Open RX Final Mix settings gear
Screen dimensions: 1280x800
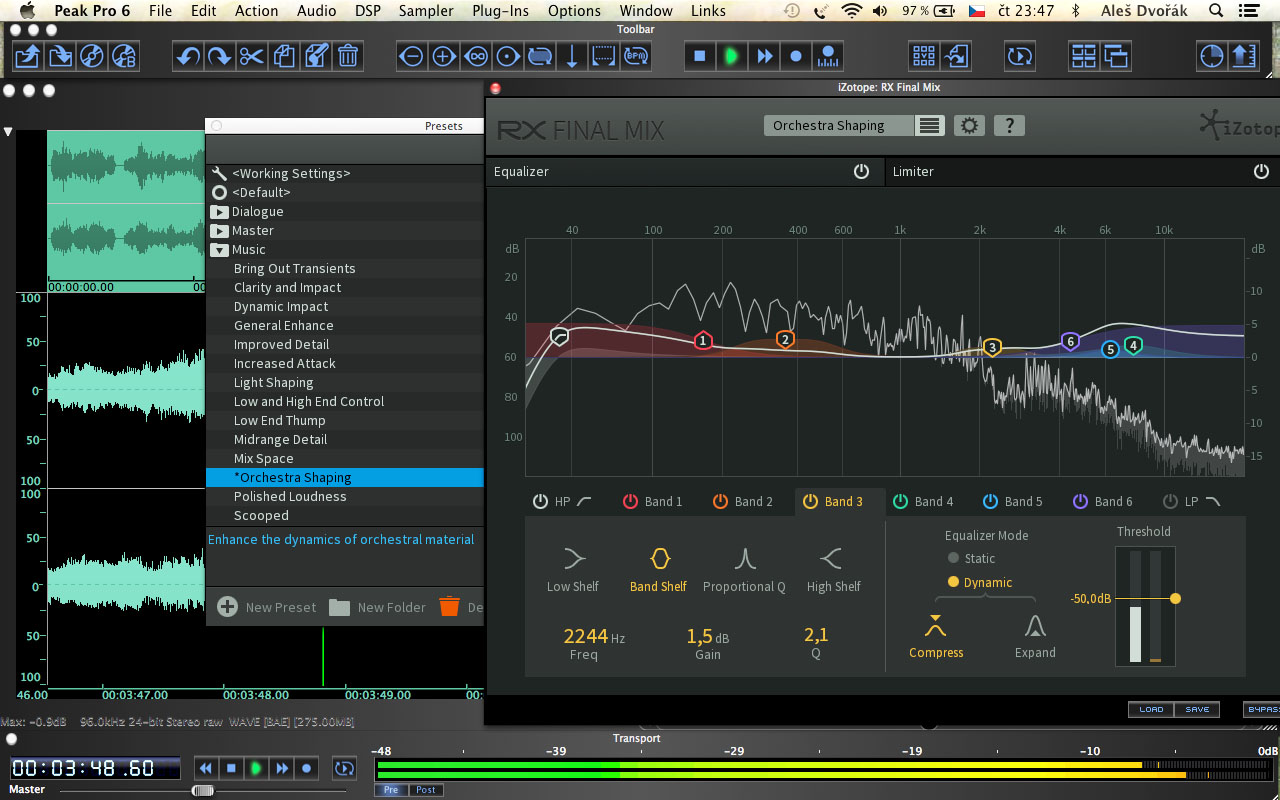coord(968,126)
